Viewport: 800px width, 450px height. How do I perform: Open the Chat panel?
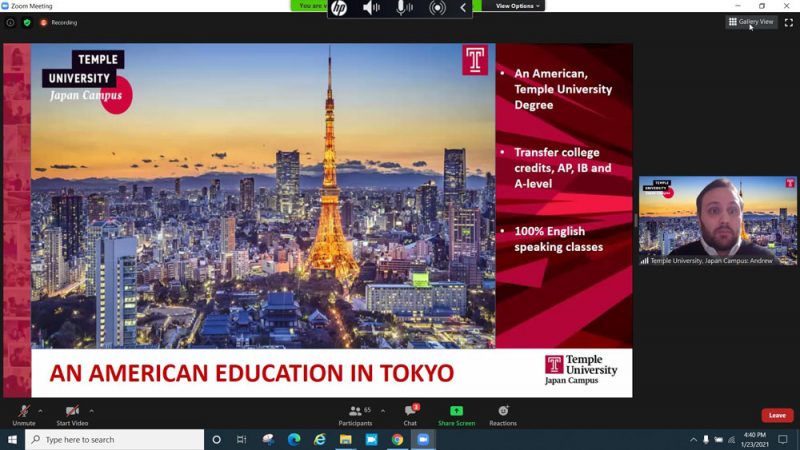click(x=410, y=415)
